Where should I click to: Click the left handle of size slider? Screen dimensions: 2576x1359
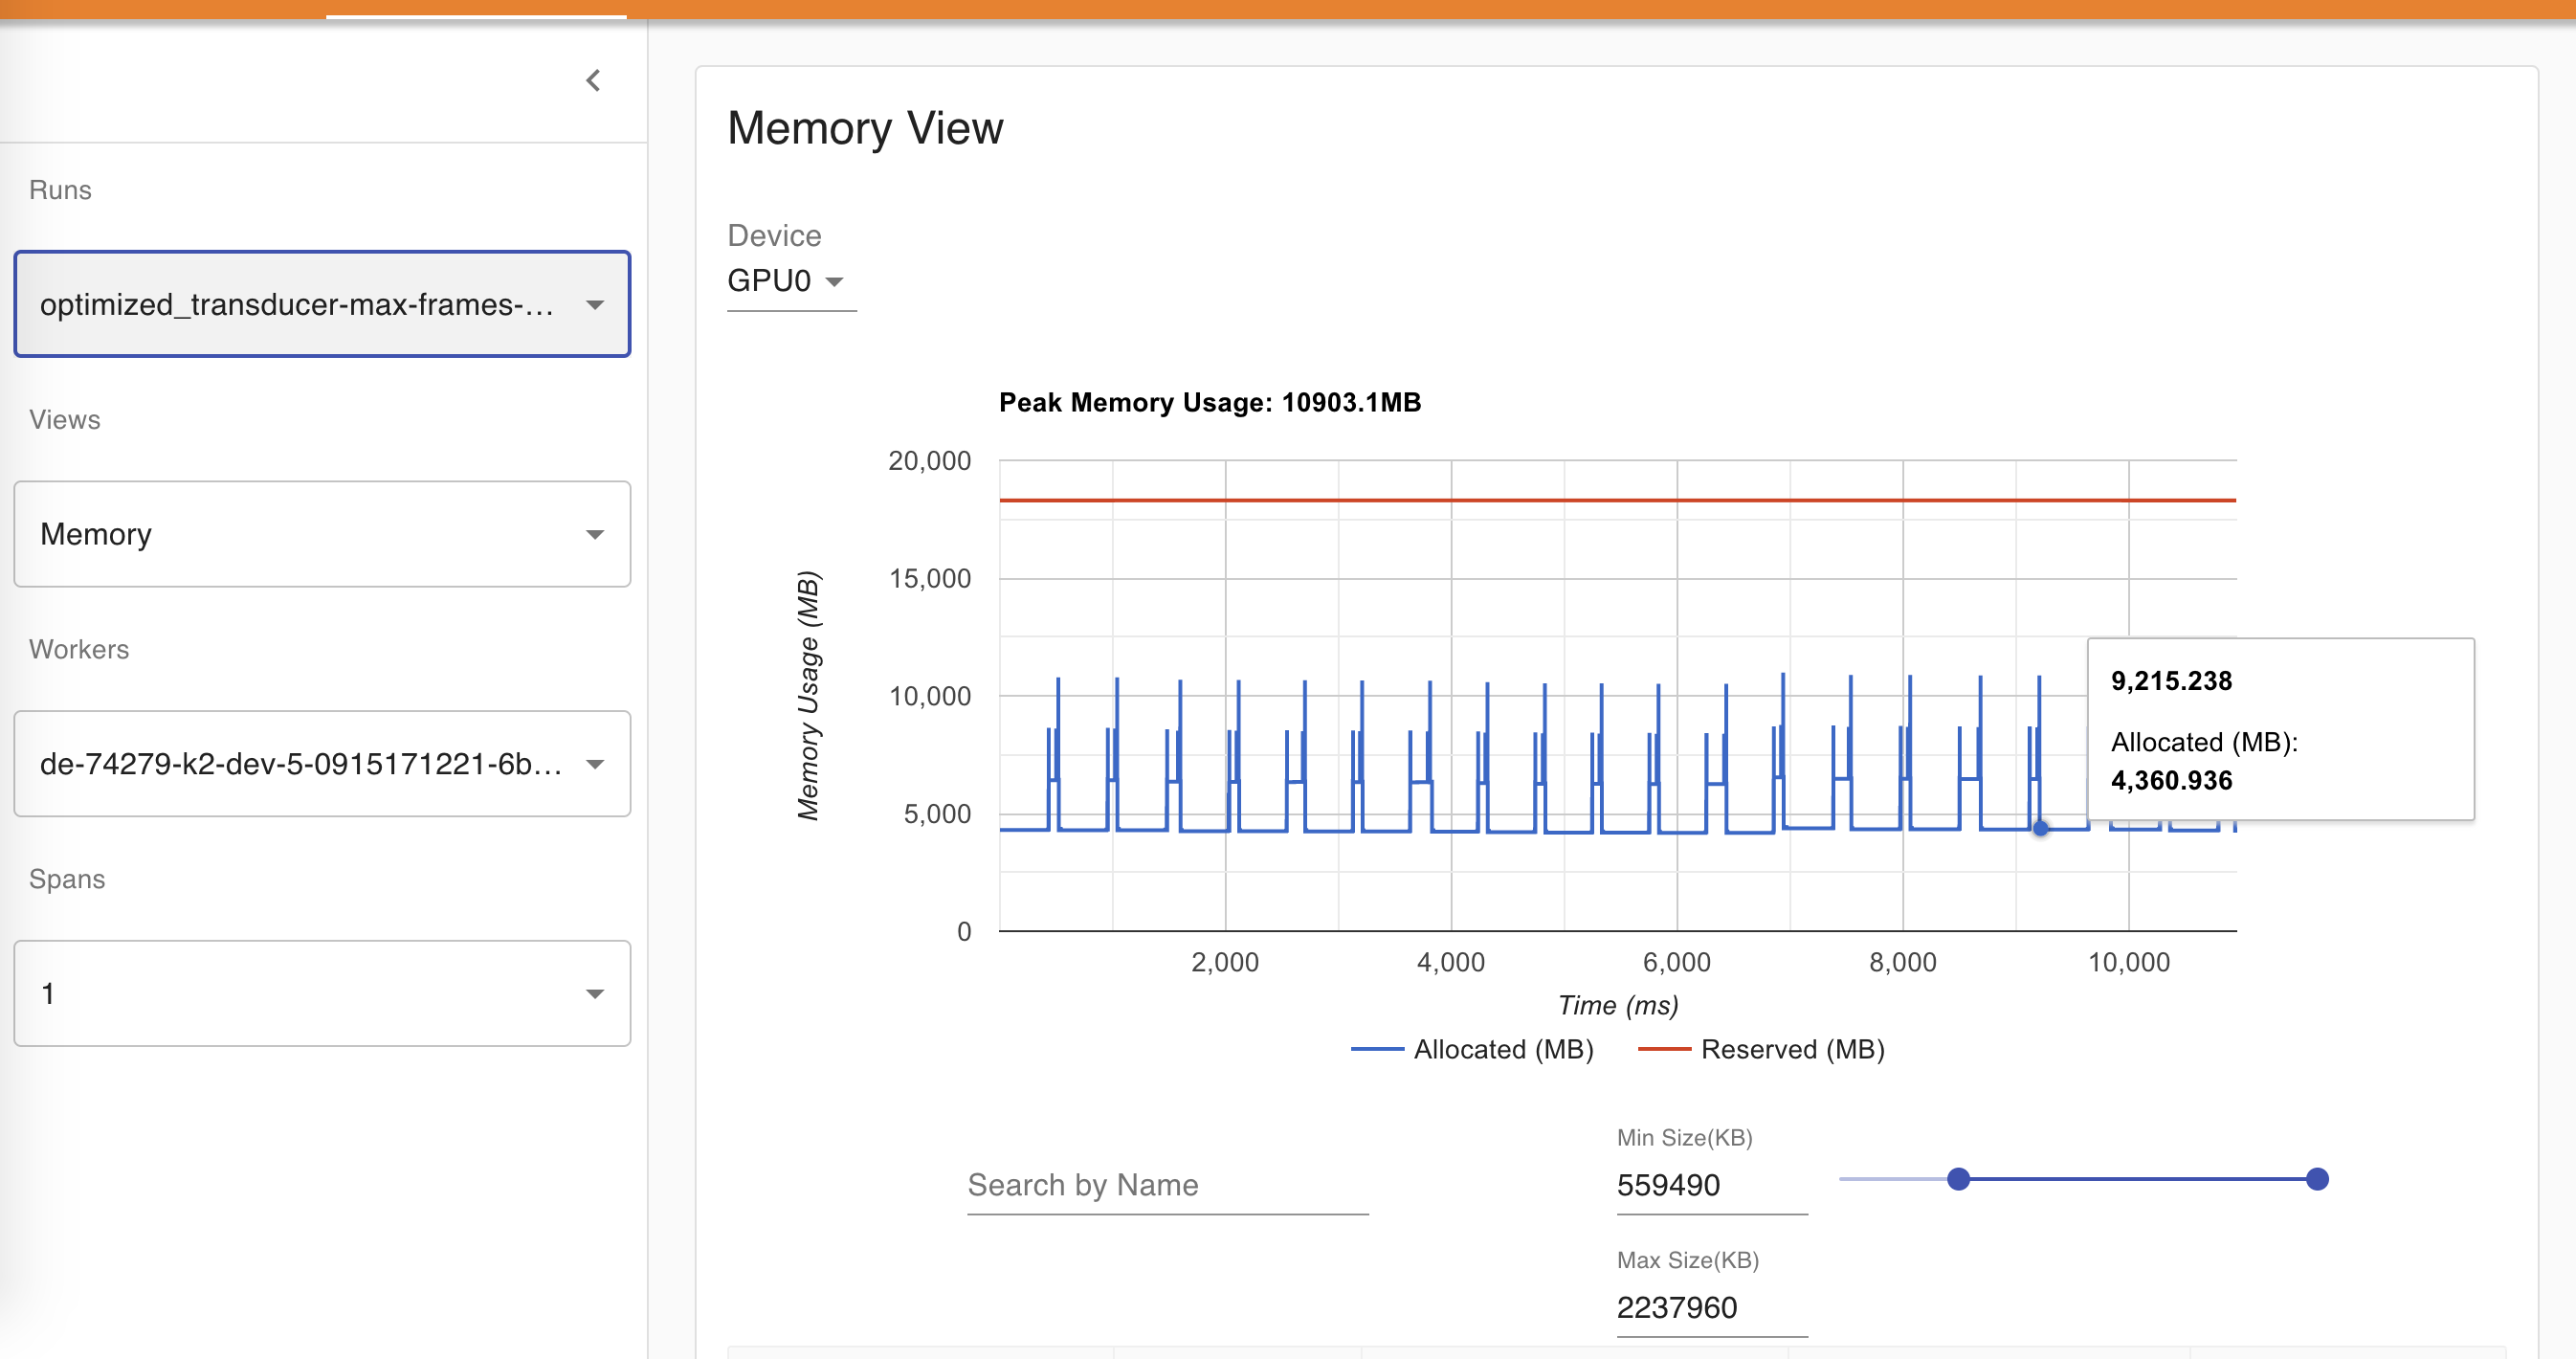[x=1958, y=1179]
